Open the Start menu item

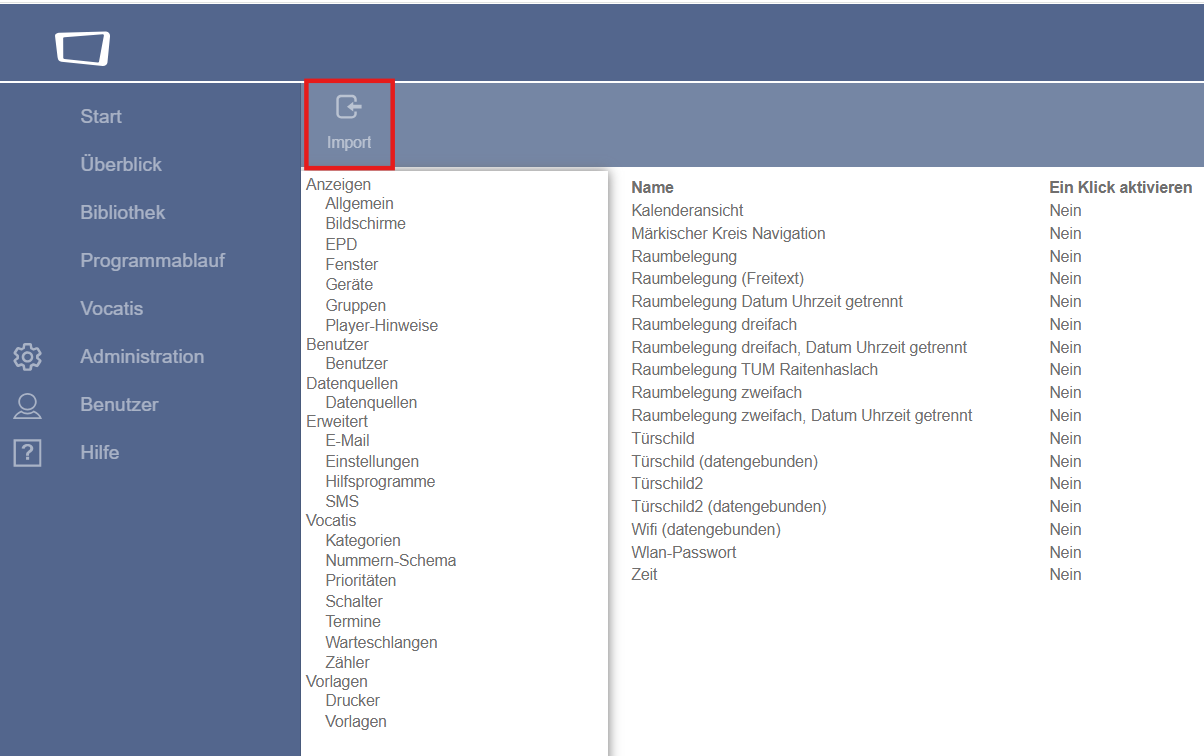coord(101,117)
